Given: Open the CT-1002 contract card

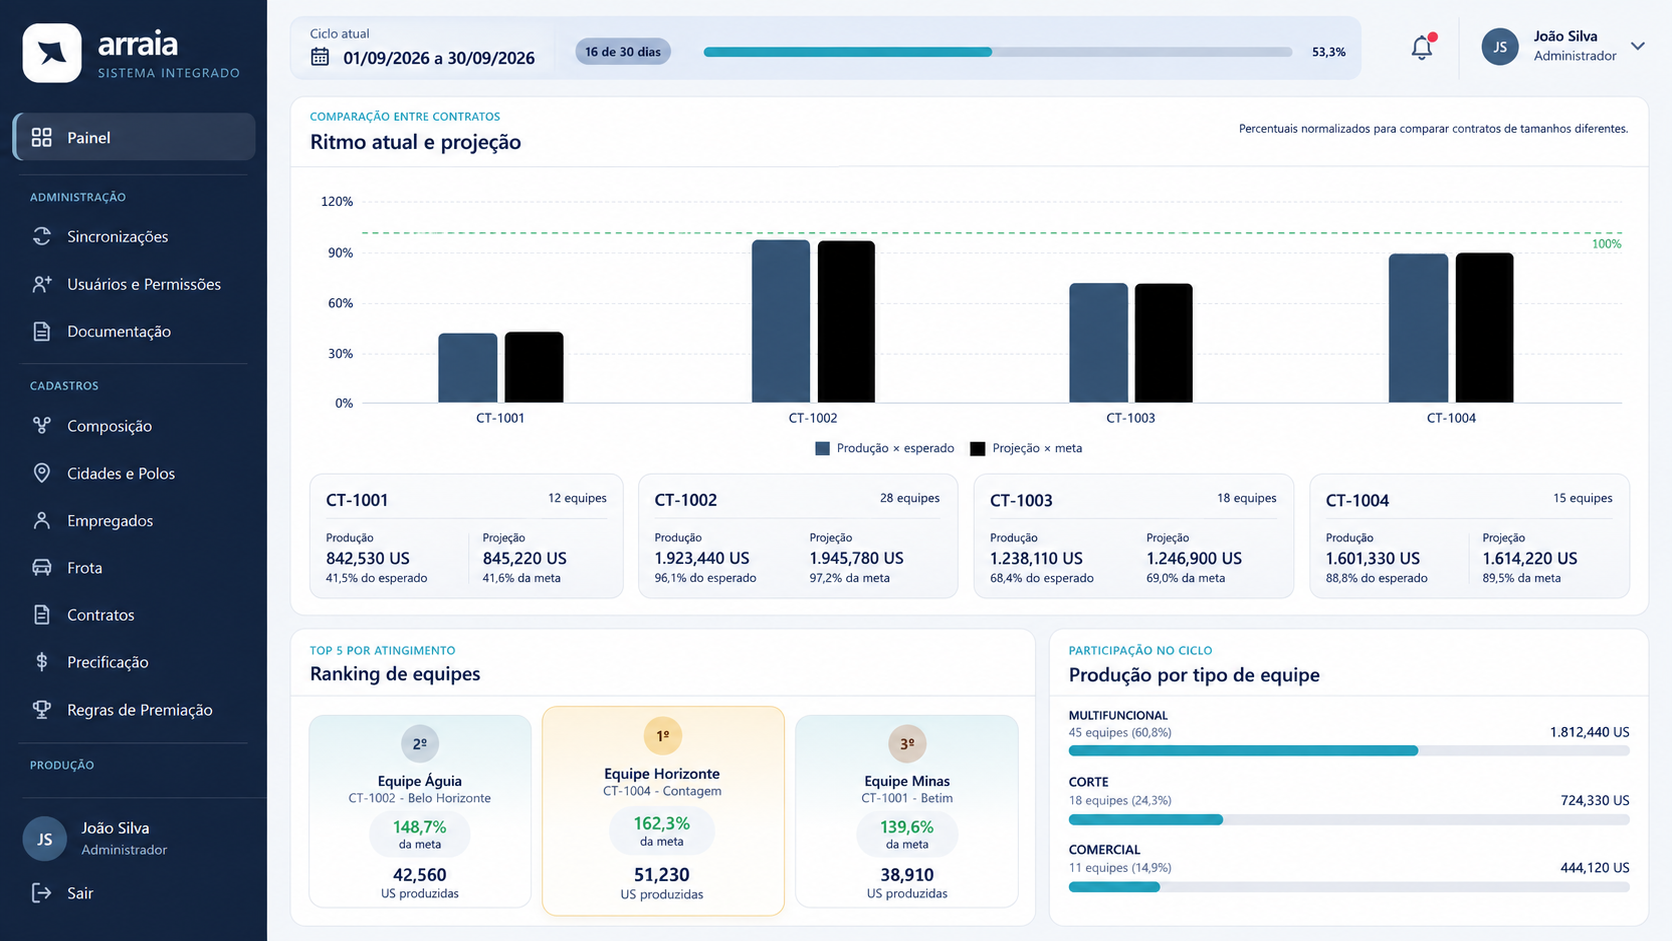Looking at the screenshot, I should tap(798, 536).
